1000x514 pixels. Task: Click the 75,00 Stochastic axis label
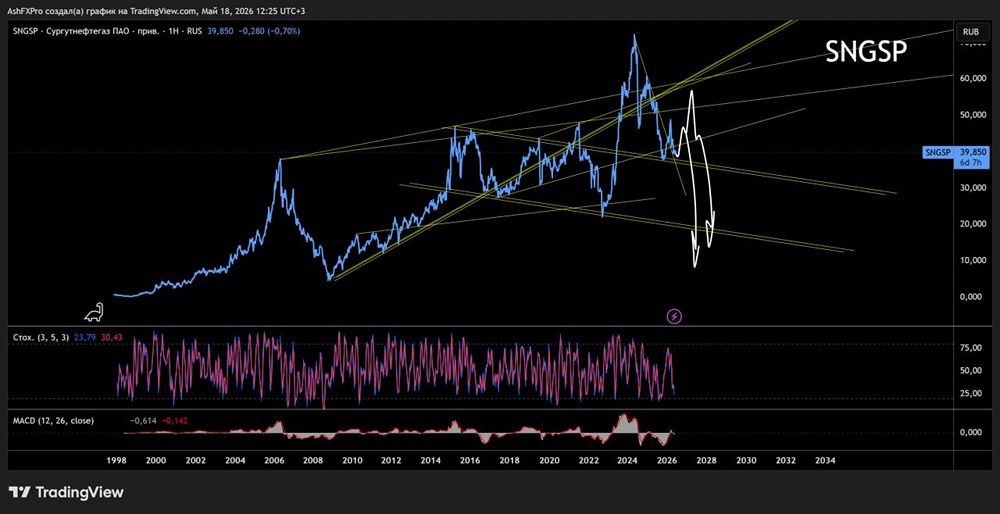tap(971, 348)
